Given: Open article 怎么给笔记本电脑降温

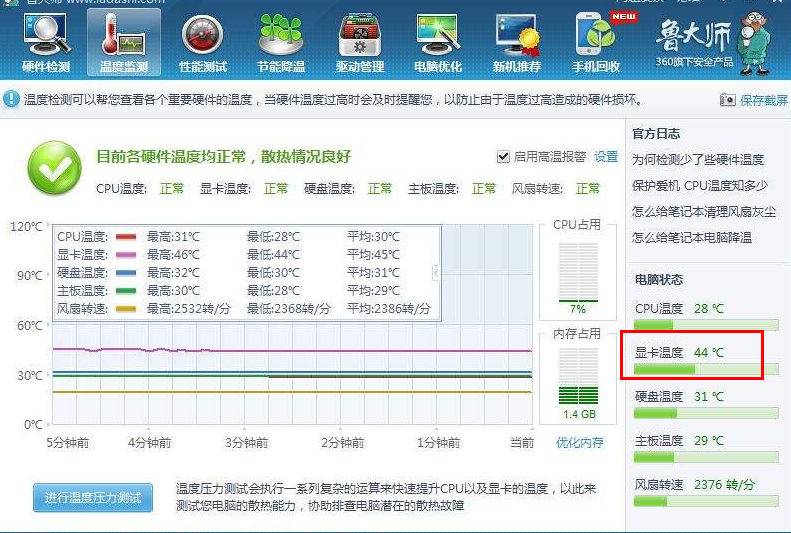Looking at the screenshot, I should click(x=692, y=237).
